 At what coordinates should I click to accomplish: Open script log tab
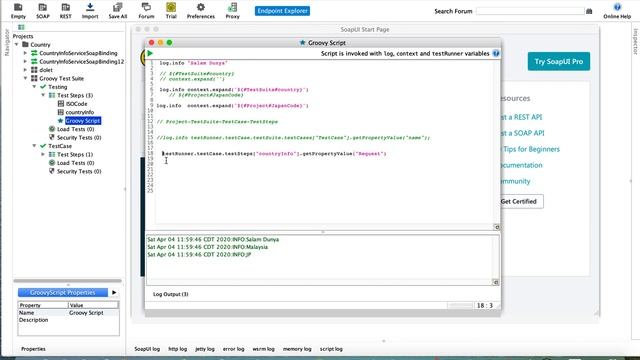point(331,349)
